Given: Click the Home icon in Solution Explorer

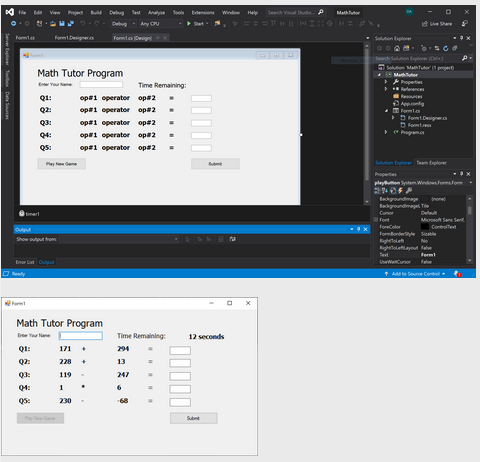Looking at the screenshot, I should click(397, 48).
